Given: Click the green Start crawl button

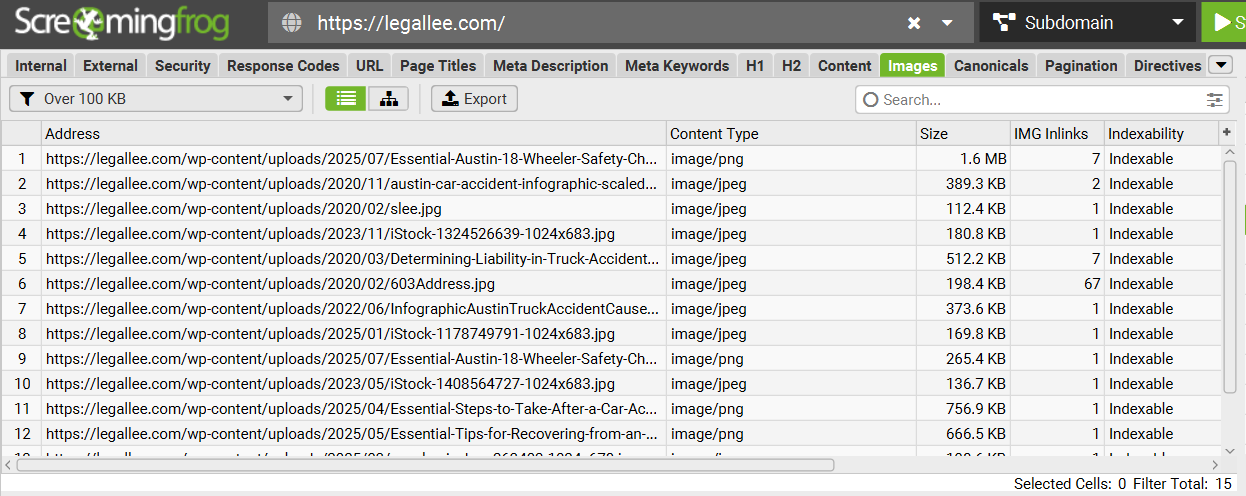Looking at the screenshot, I should pyautogui.click(x=1224, y=22).
